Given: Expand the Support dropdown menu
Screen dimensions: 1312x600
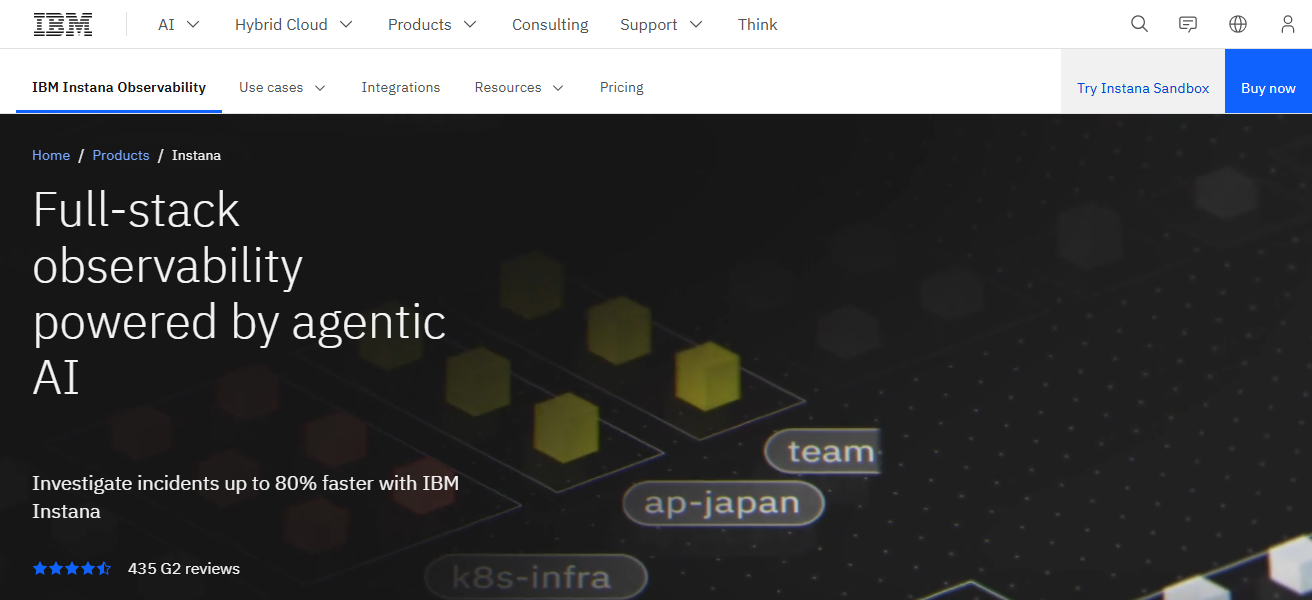Looking at the screenshot, I should pyautogui.click(x=661, y=24).
